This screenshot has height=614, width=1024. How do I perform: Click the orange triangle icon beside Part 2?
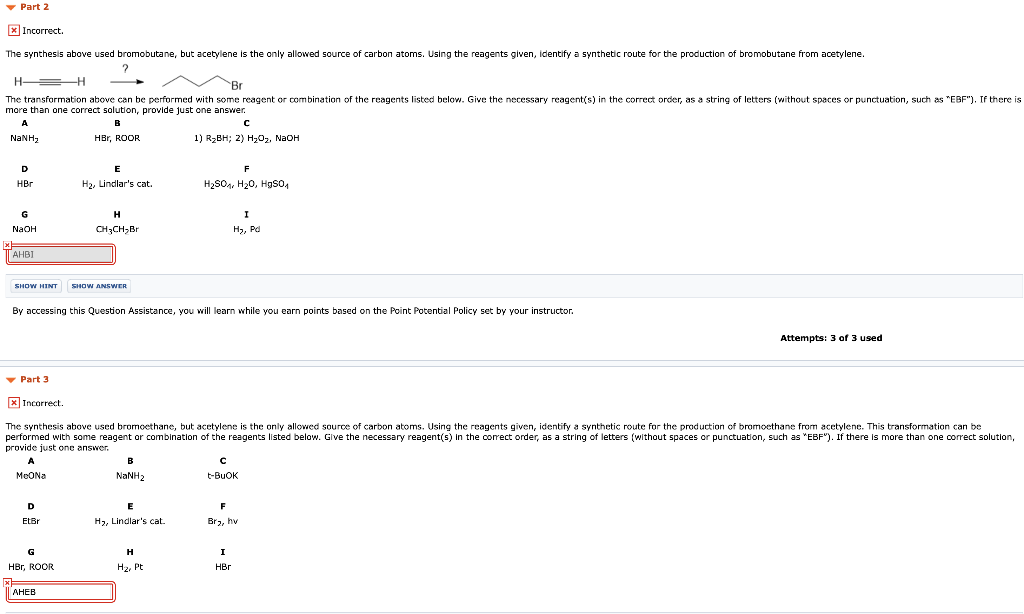pos(10,7)
